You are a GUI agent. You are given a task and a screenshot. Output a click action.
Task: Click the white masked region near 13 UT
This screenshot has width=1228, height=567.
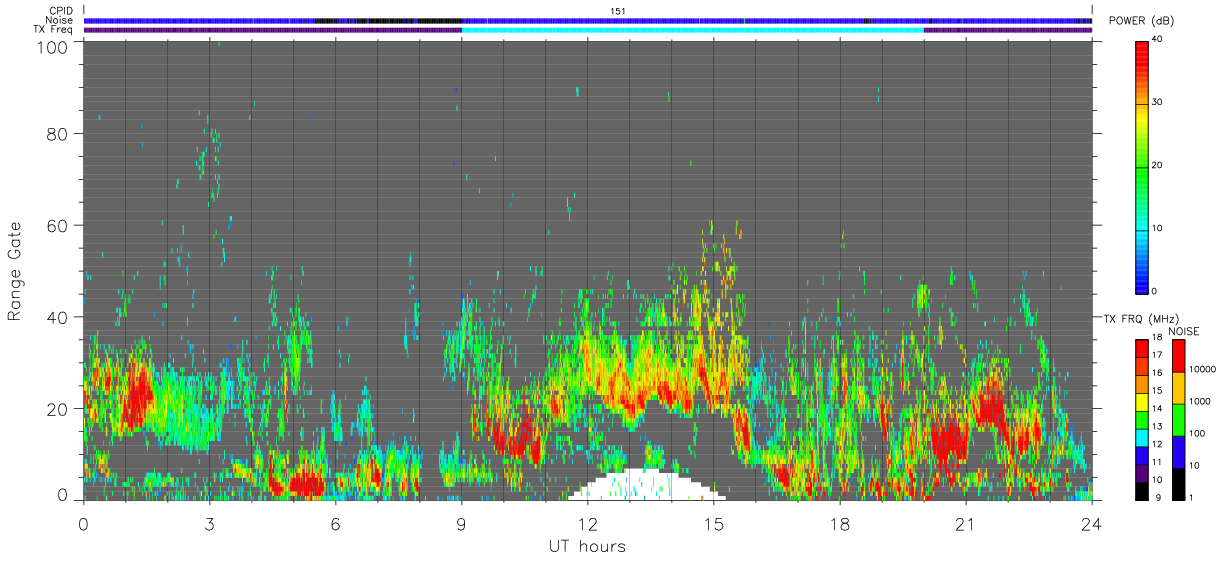click(x=647, y=486)
